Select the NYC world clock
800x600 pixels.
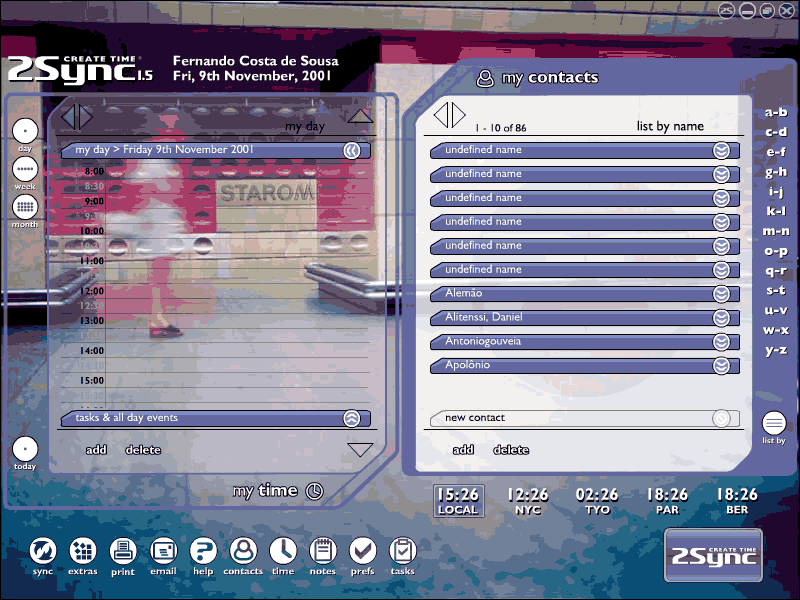coord(527,501)
